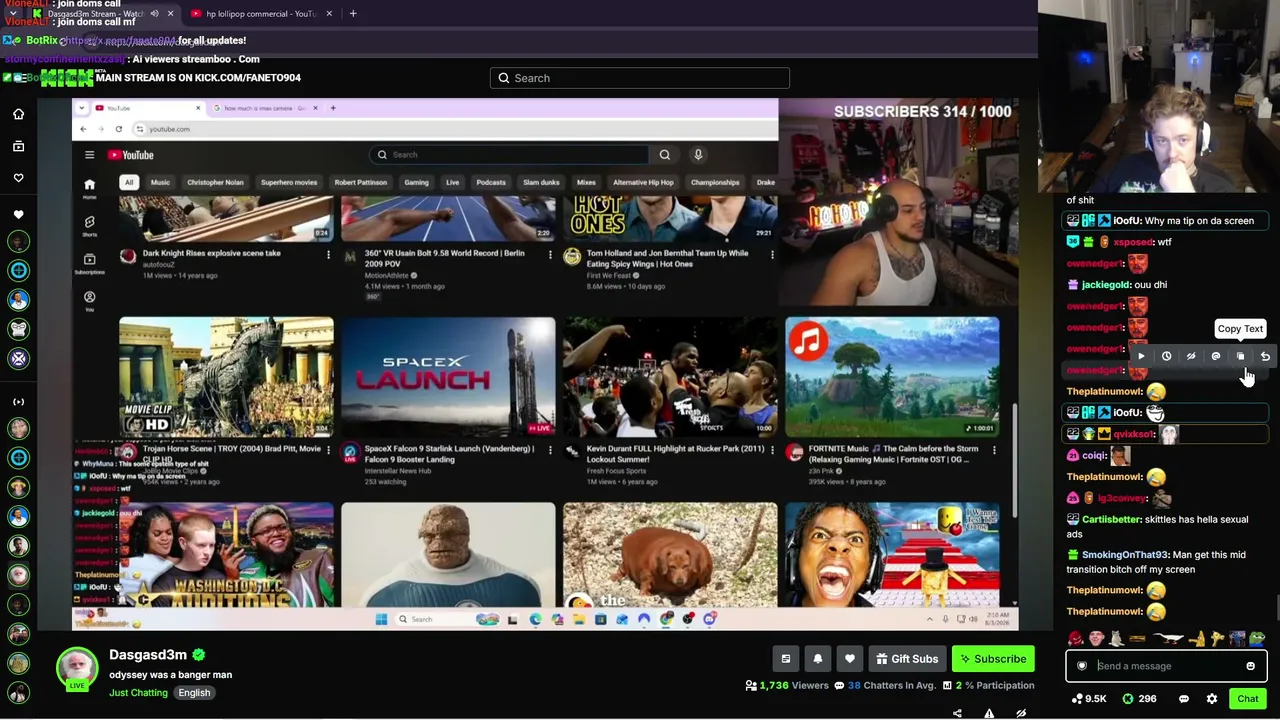This screenshot has width=1280, height=720.
Task: Open the Kevin Durant Rucker Park thumbnail
Action: point(670,377)
